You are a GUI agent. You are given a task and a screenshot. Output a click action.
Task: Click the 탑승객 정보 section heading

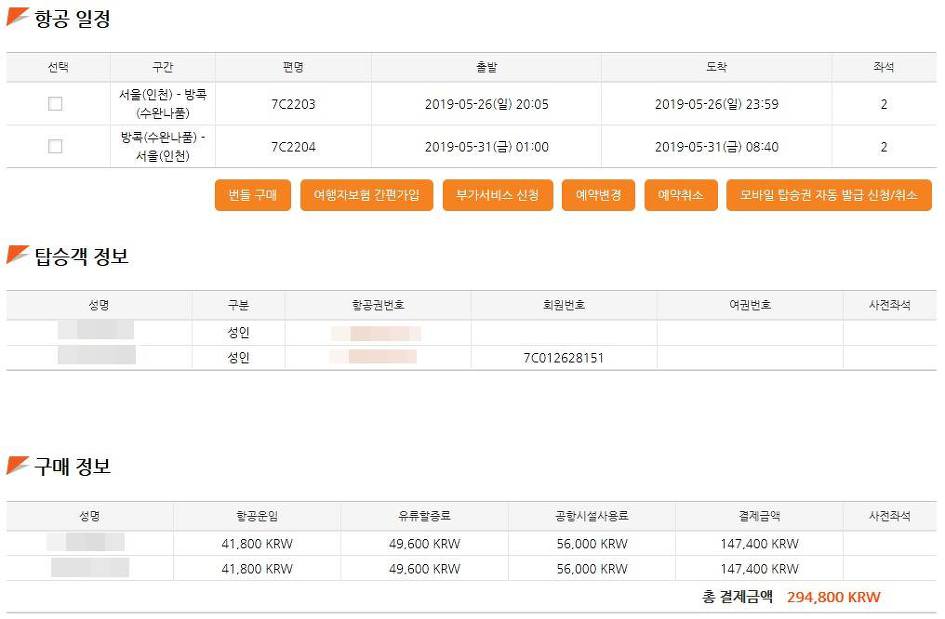(81, 257)
